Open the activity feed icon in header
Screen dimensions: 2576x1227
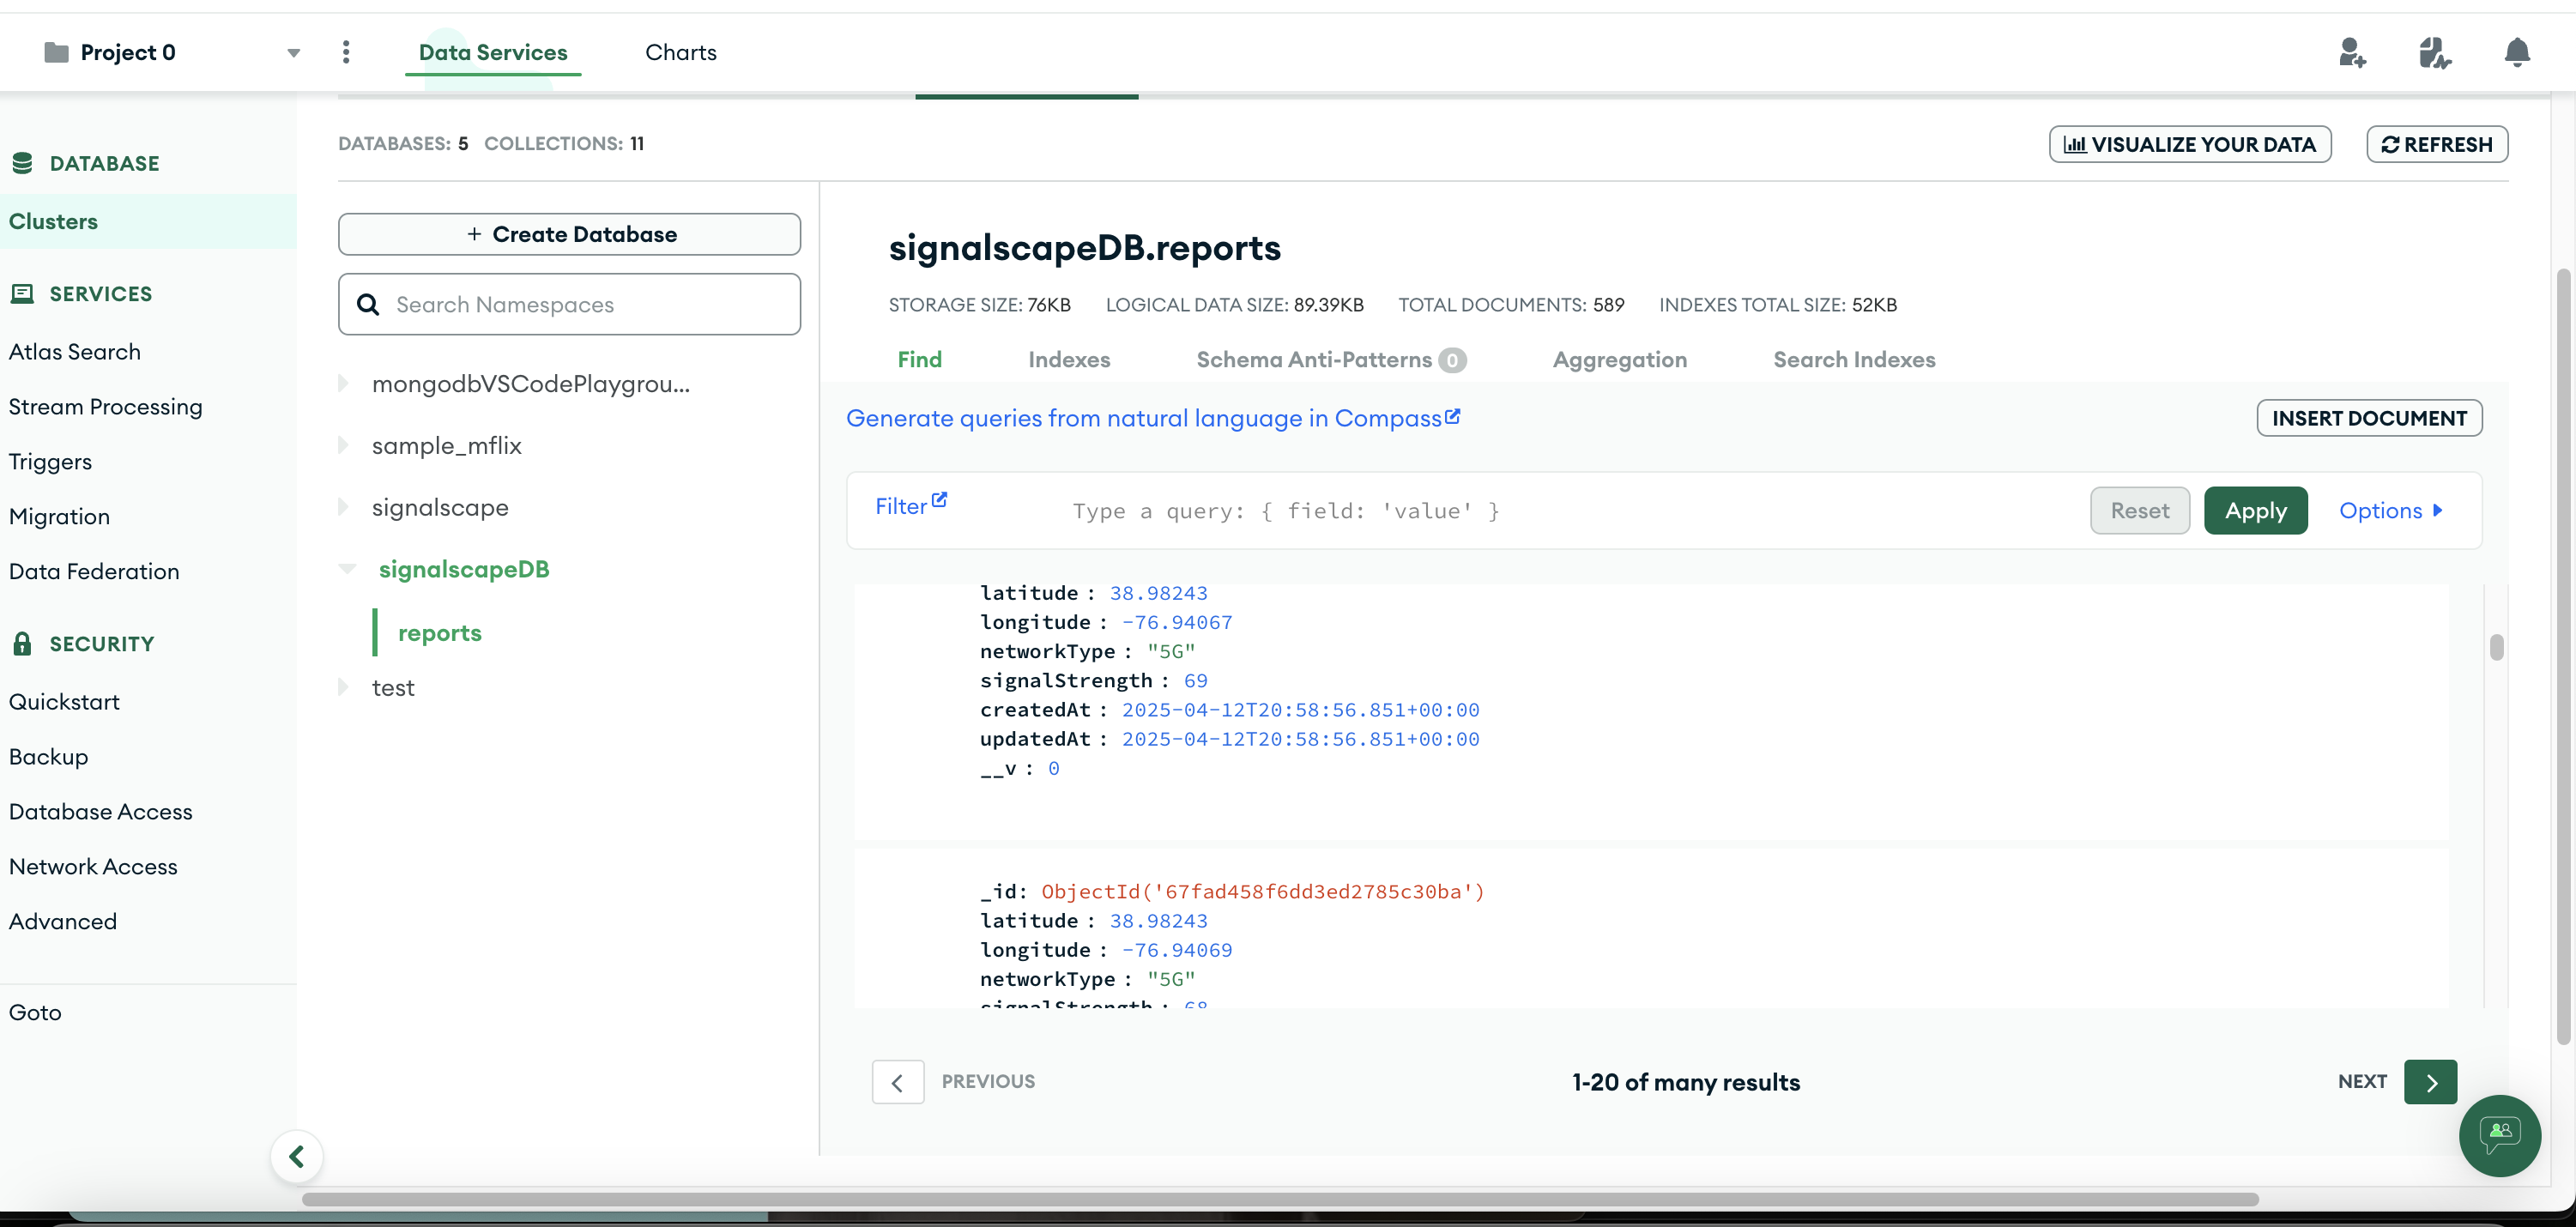(2434, 52)
